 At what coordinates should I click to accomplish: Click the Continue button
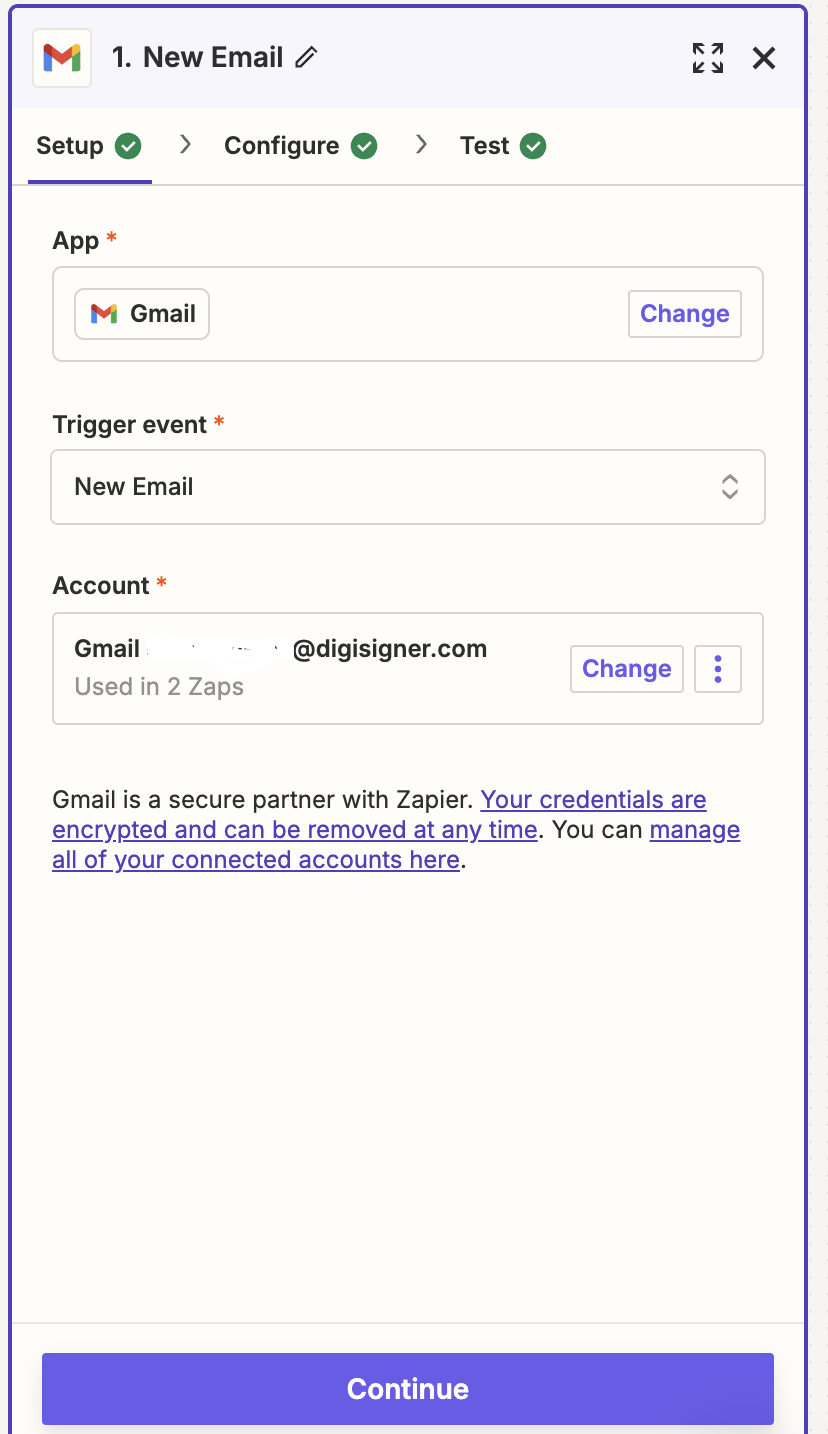408,1389
